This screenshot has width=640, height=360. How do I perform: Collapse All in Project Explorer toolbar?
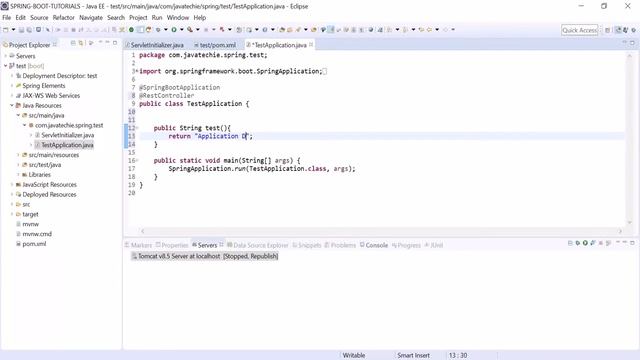(x=73, y=43)
